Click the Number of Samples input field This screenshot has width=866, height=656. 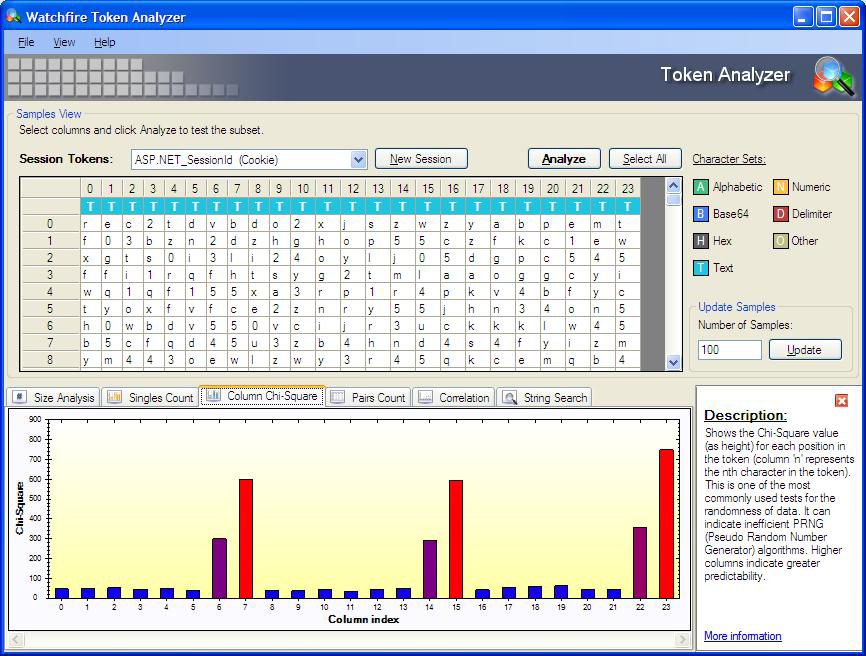(x=729, y=350)
